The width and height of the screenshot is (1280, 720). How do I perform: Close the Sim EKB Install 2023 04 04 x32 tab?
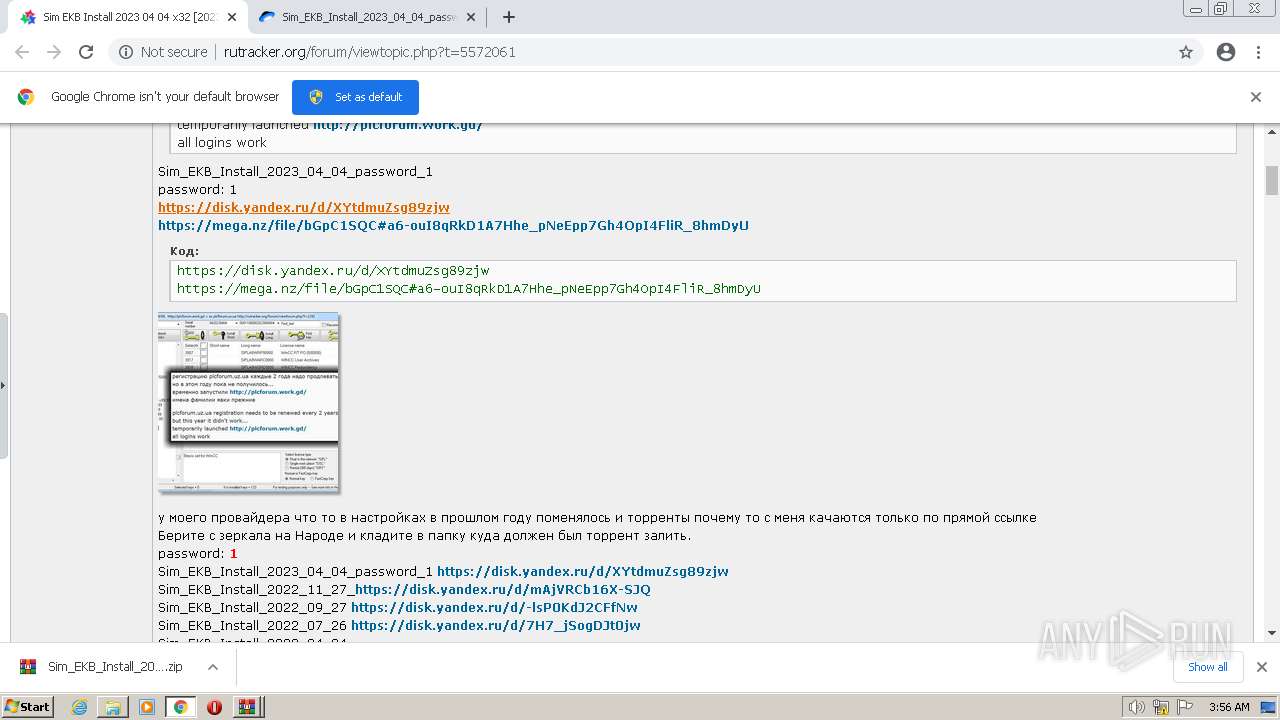pyautogui.click(x=232, y=17)
